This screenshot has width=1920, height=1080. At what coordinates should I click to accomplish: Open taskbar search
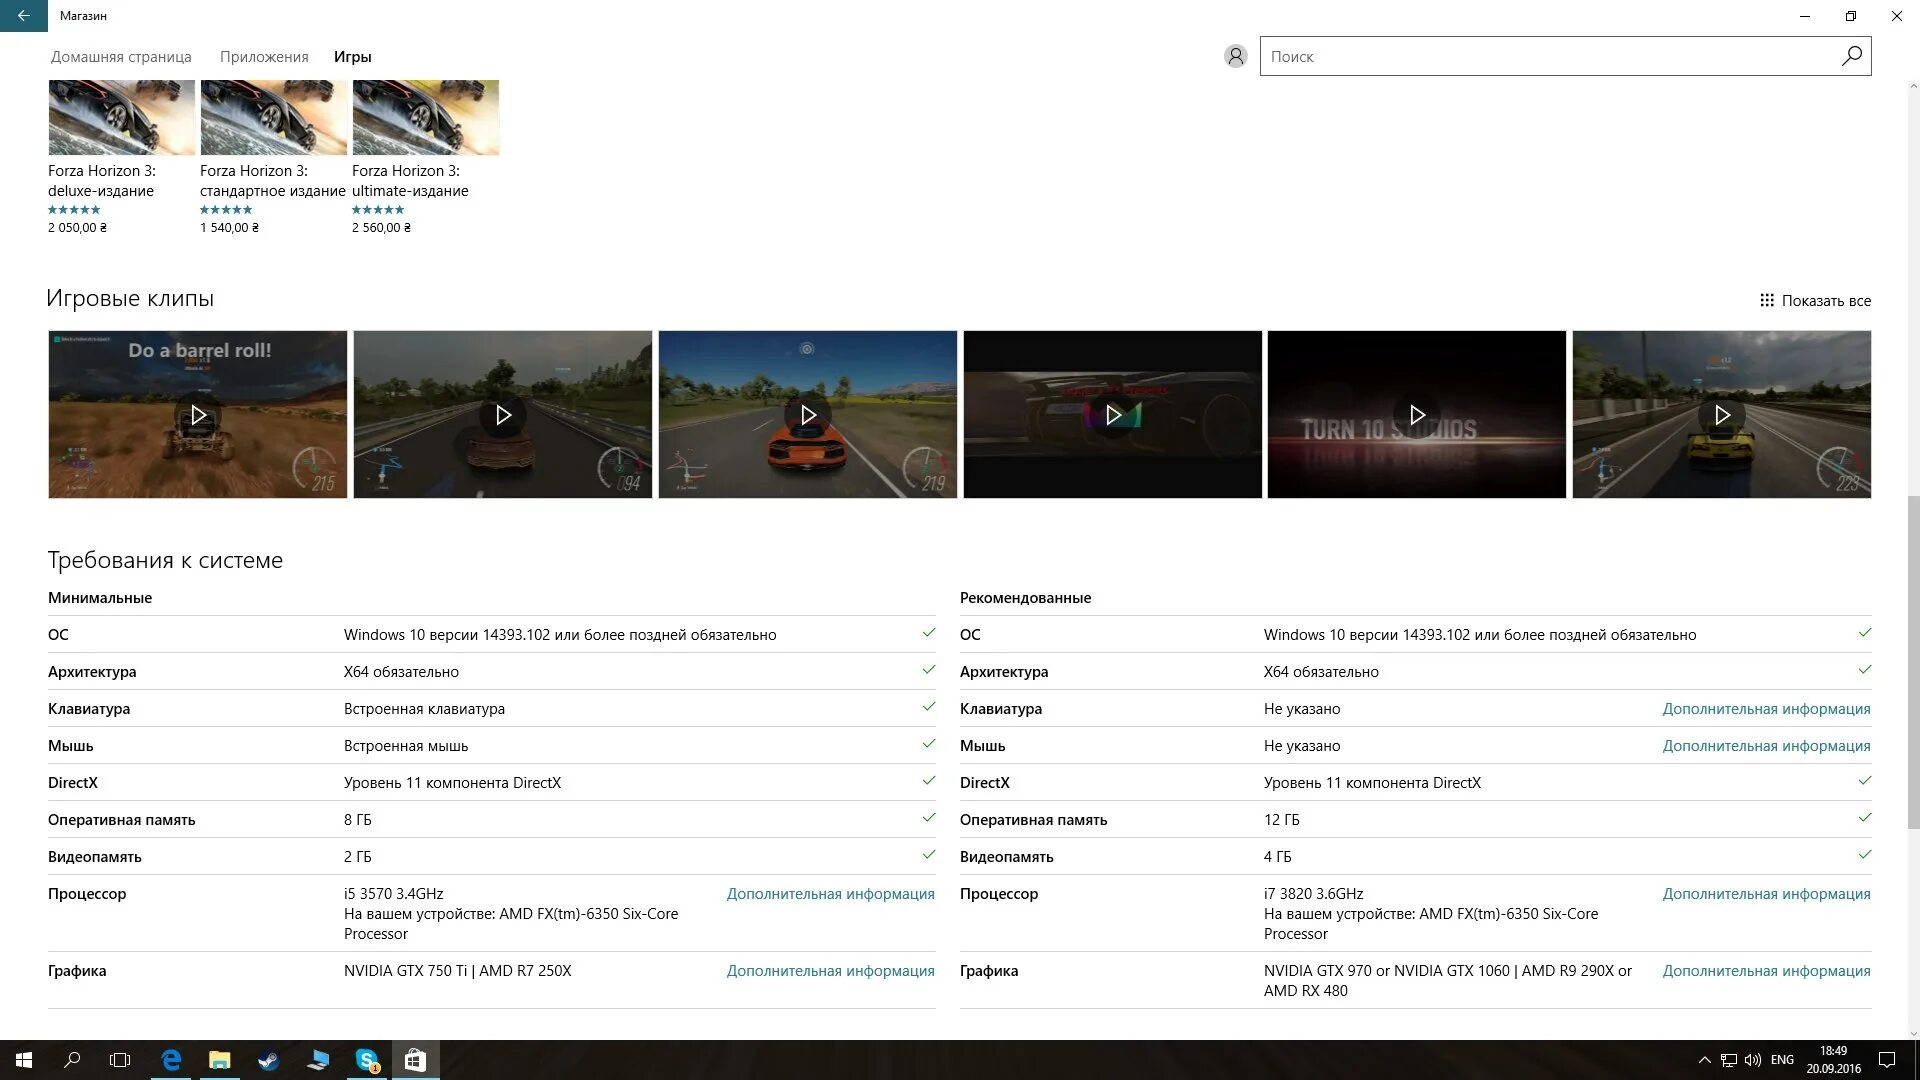pos(72,1060)
